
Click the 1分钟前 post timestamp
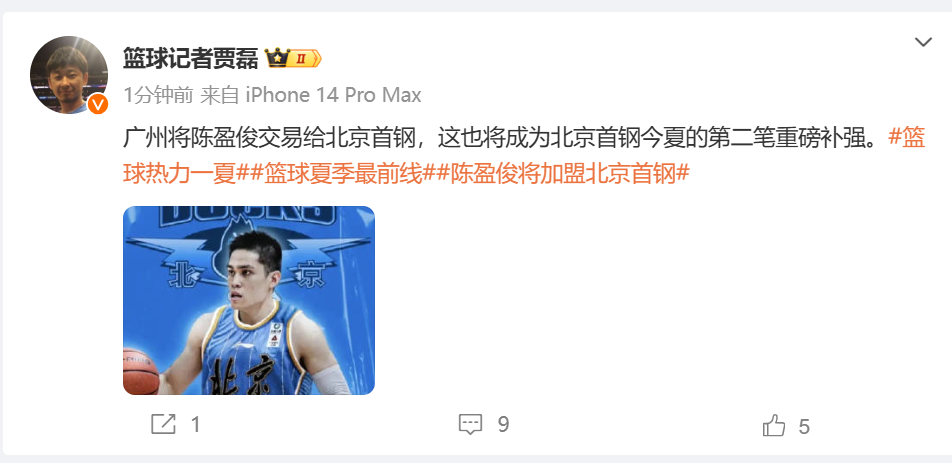(158, 95)
